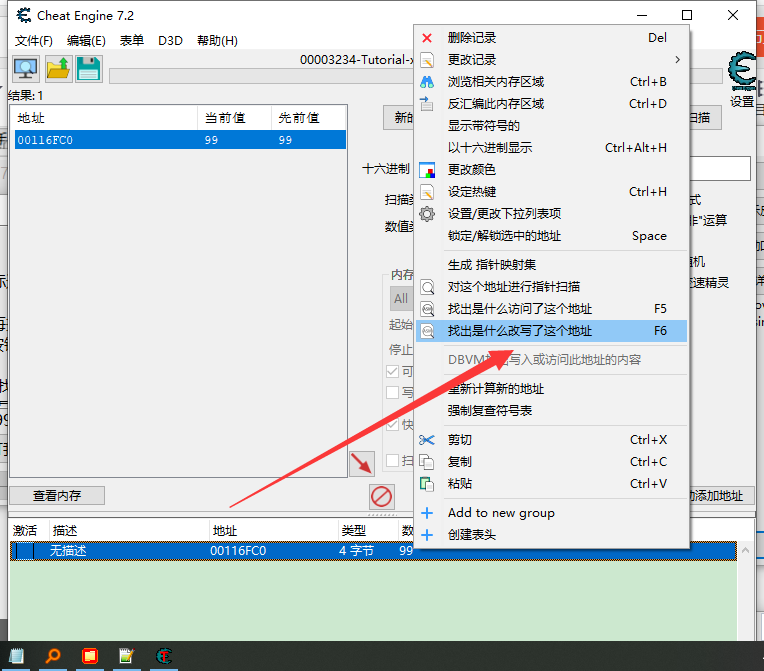The width and height of the screenshot is (764, 671).
Task: Click the gear dropdown list options icon
Action: coord(427,214)
